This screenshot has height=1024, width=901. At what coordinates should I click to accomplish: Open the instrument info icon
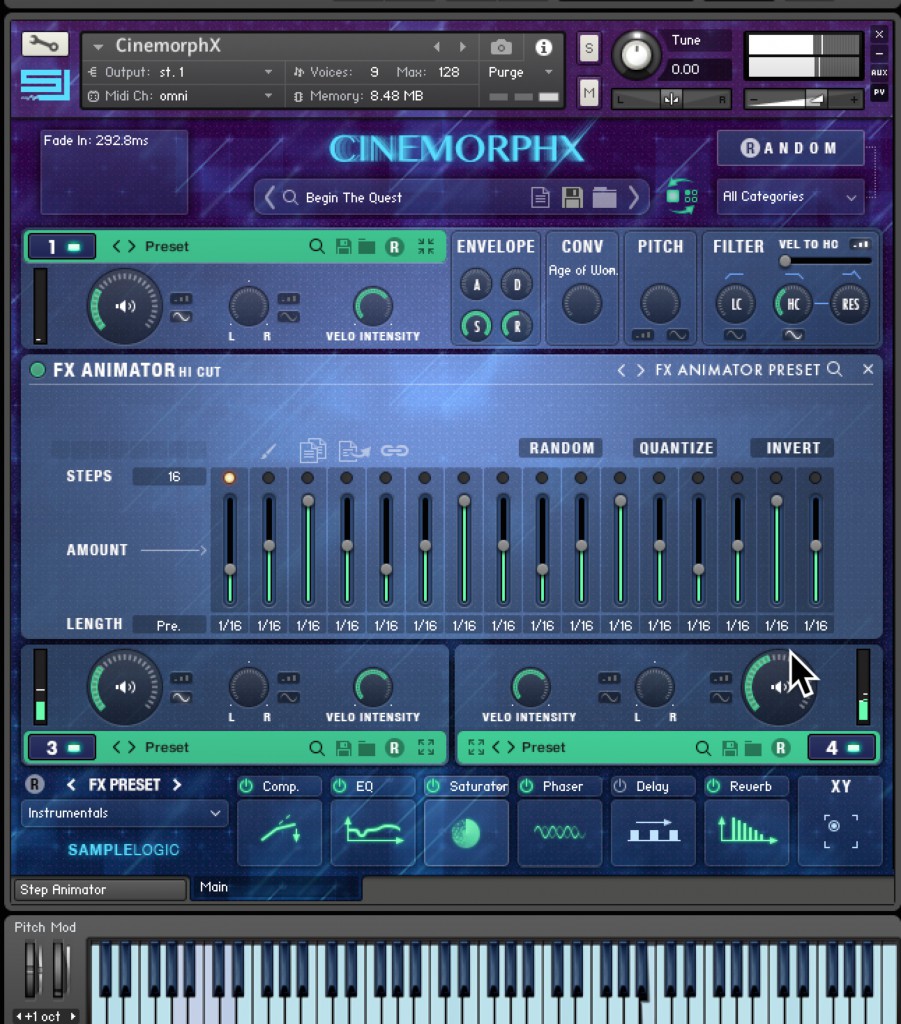point(543,47)
